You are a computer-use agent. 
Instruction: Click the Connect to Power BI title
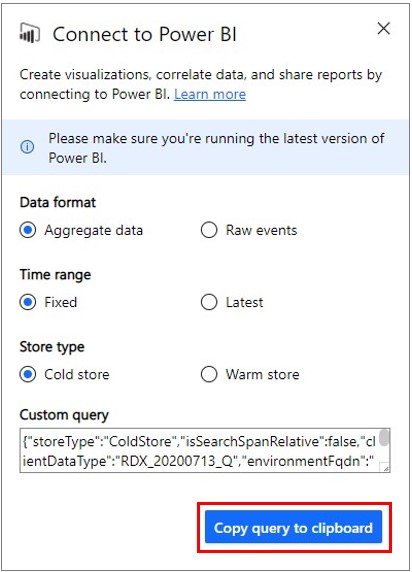coord(145,34)
